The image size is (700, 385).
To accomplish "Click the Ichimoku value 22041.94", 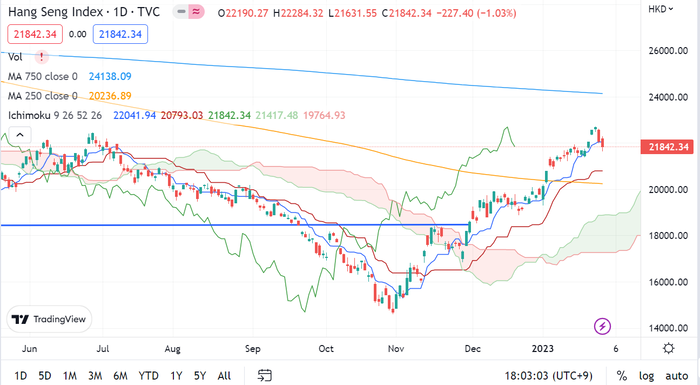I will 134,115.
